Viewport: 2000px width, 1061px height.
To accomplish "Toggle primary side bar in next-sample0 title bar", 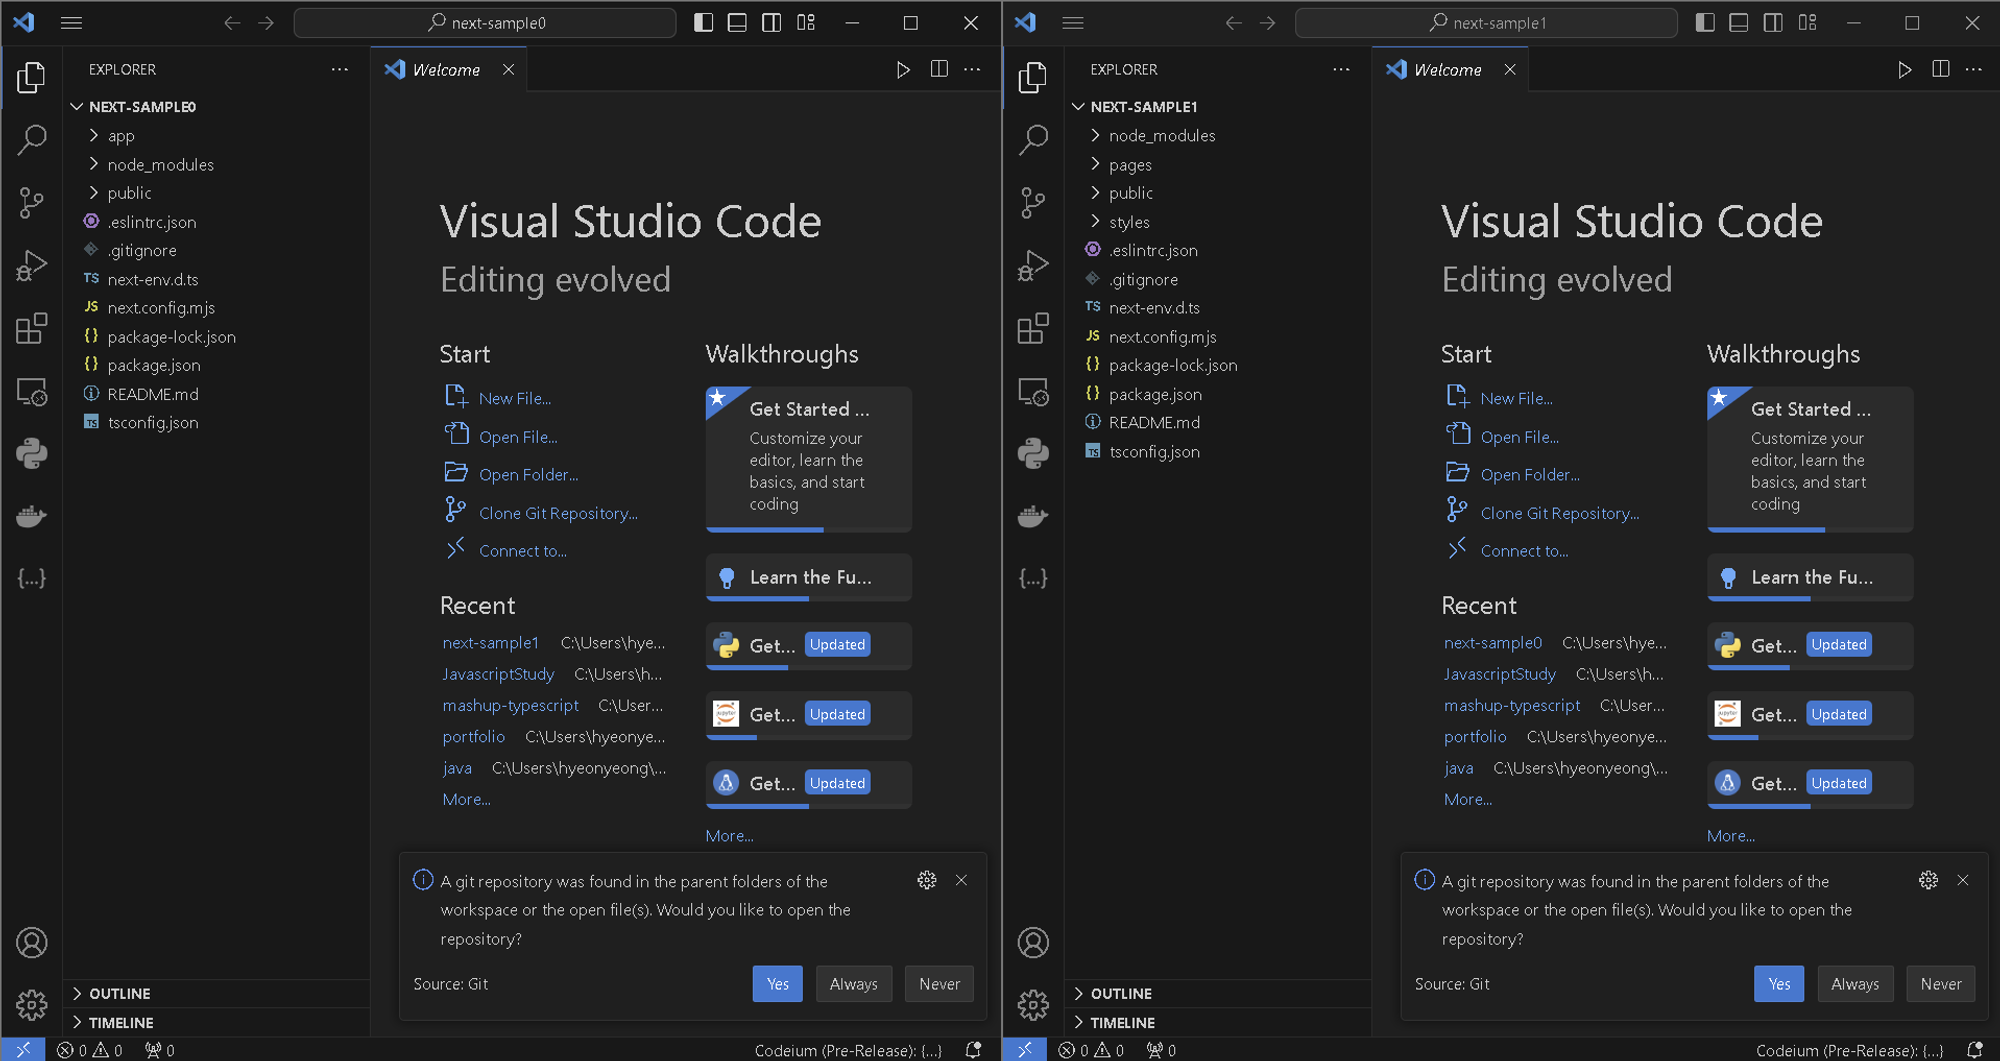I will coord(704,22).
